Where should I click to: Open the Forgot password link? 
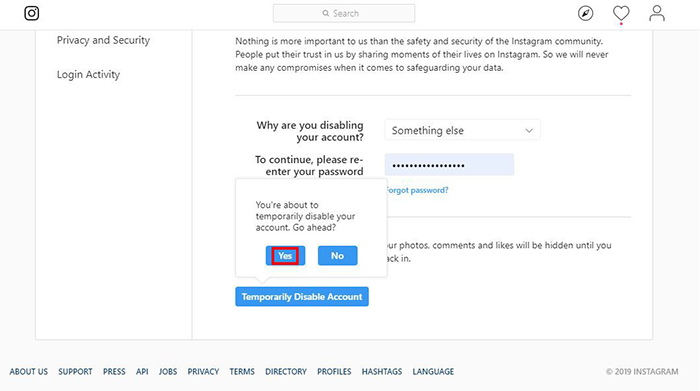417,190
